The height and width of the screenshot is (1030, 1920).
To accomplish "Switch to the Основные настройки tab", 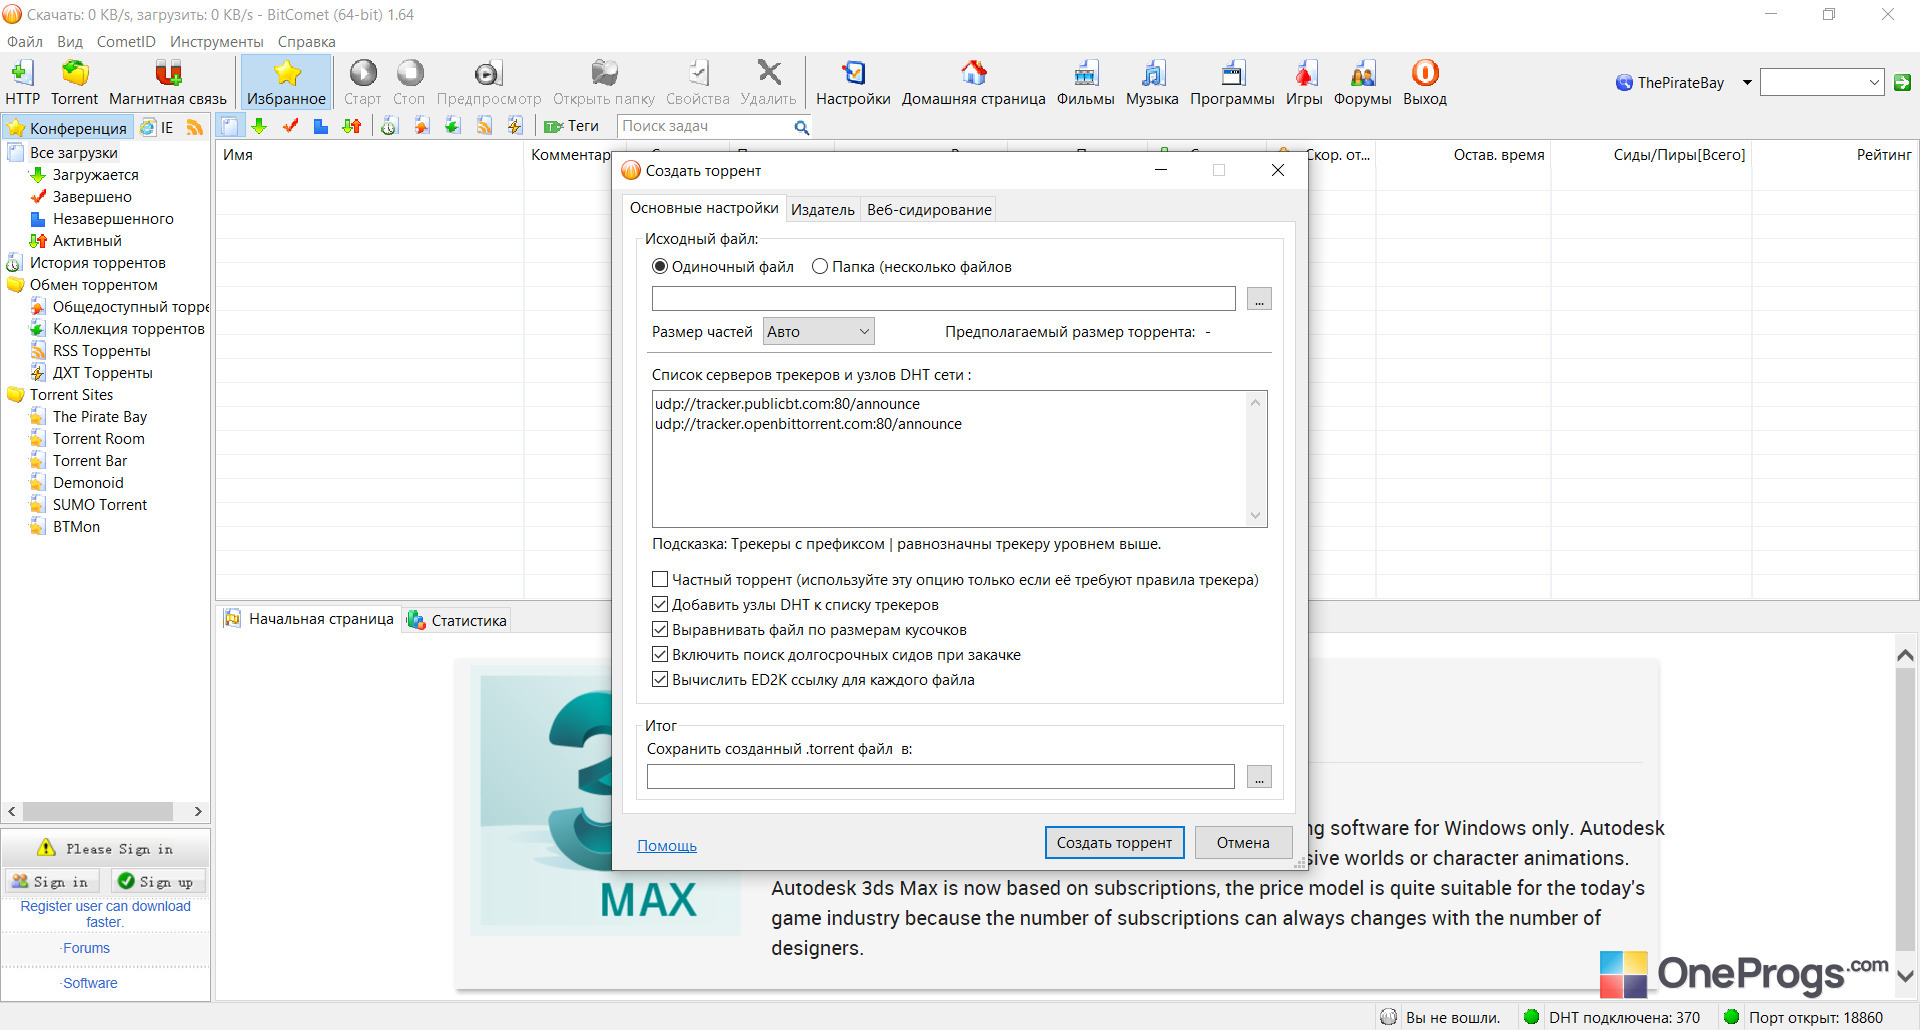I will pos(704,208).
